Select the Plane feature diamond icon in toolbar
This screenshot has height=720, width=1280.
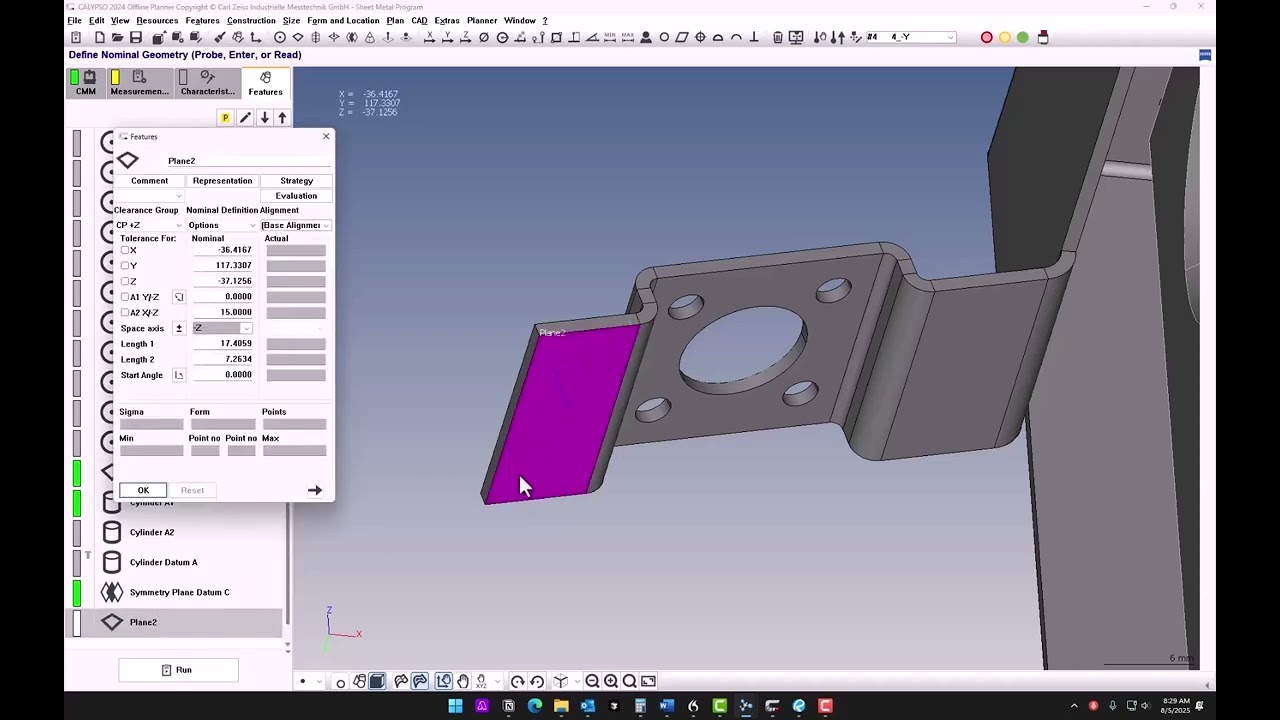tap(297, 38)
